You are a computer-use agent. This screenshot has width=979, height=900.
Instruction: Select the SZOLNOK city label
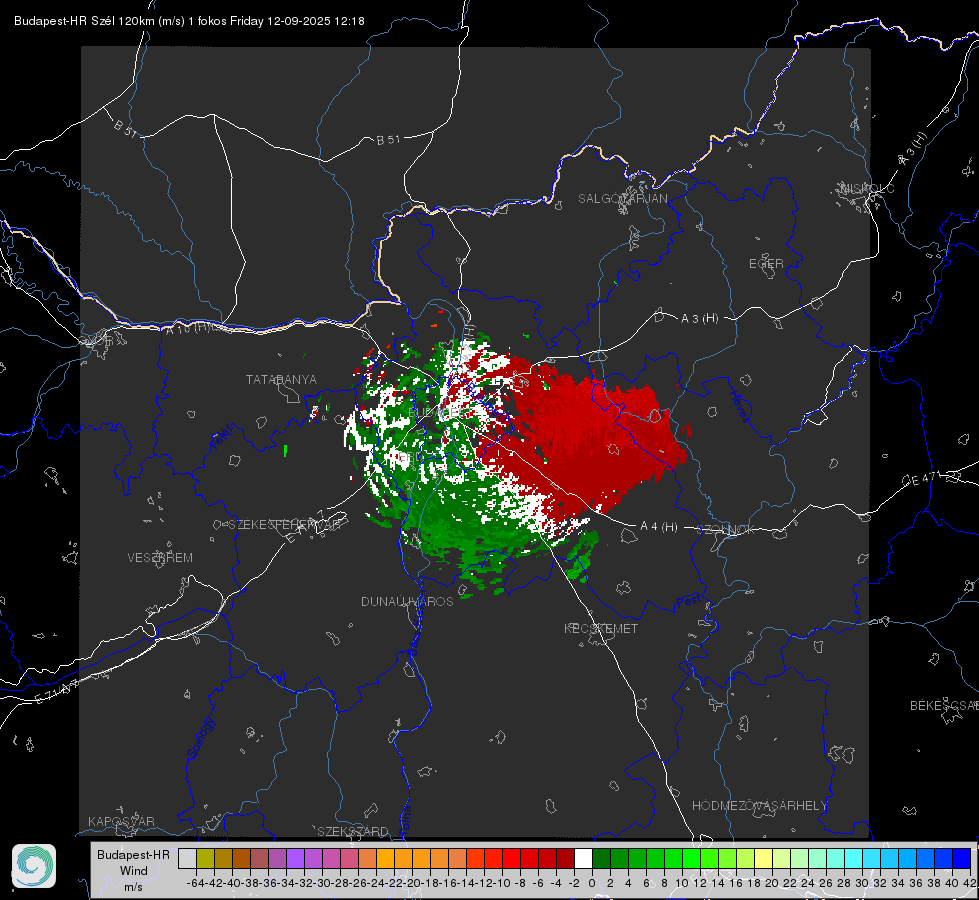[x=726, y=529]
